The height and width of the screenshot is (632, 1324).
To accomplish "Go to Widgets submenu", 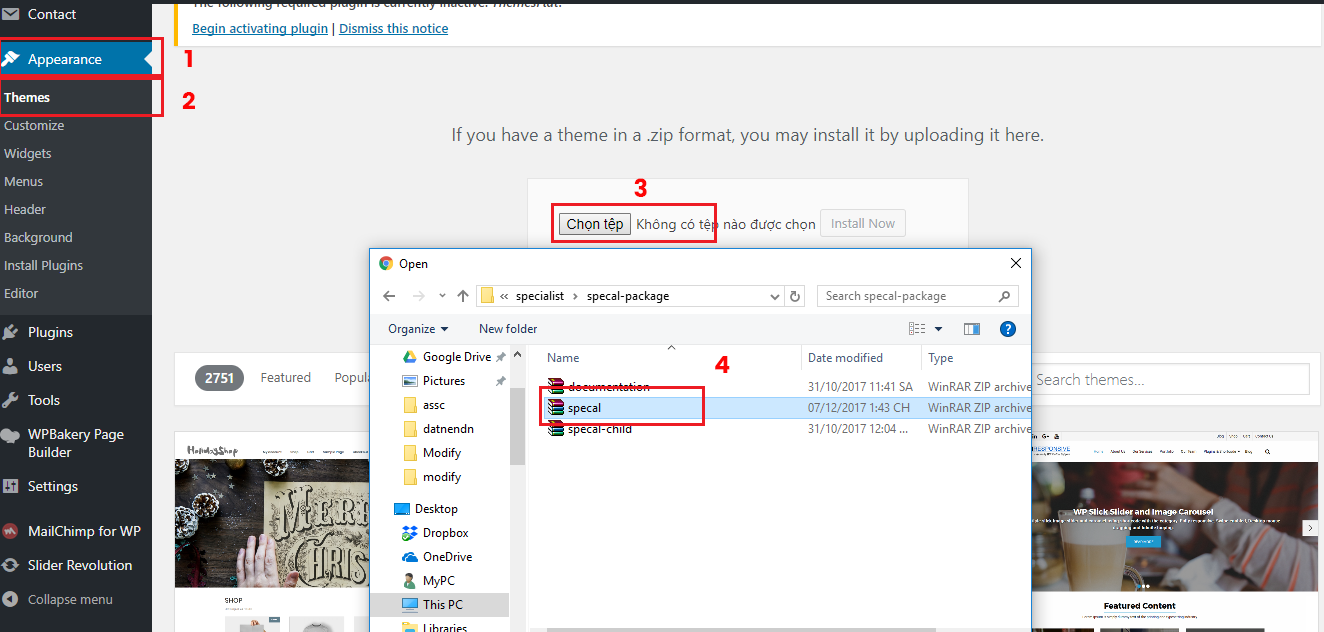I will [28, 153].
